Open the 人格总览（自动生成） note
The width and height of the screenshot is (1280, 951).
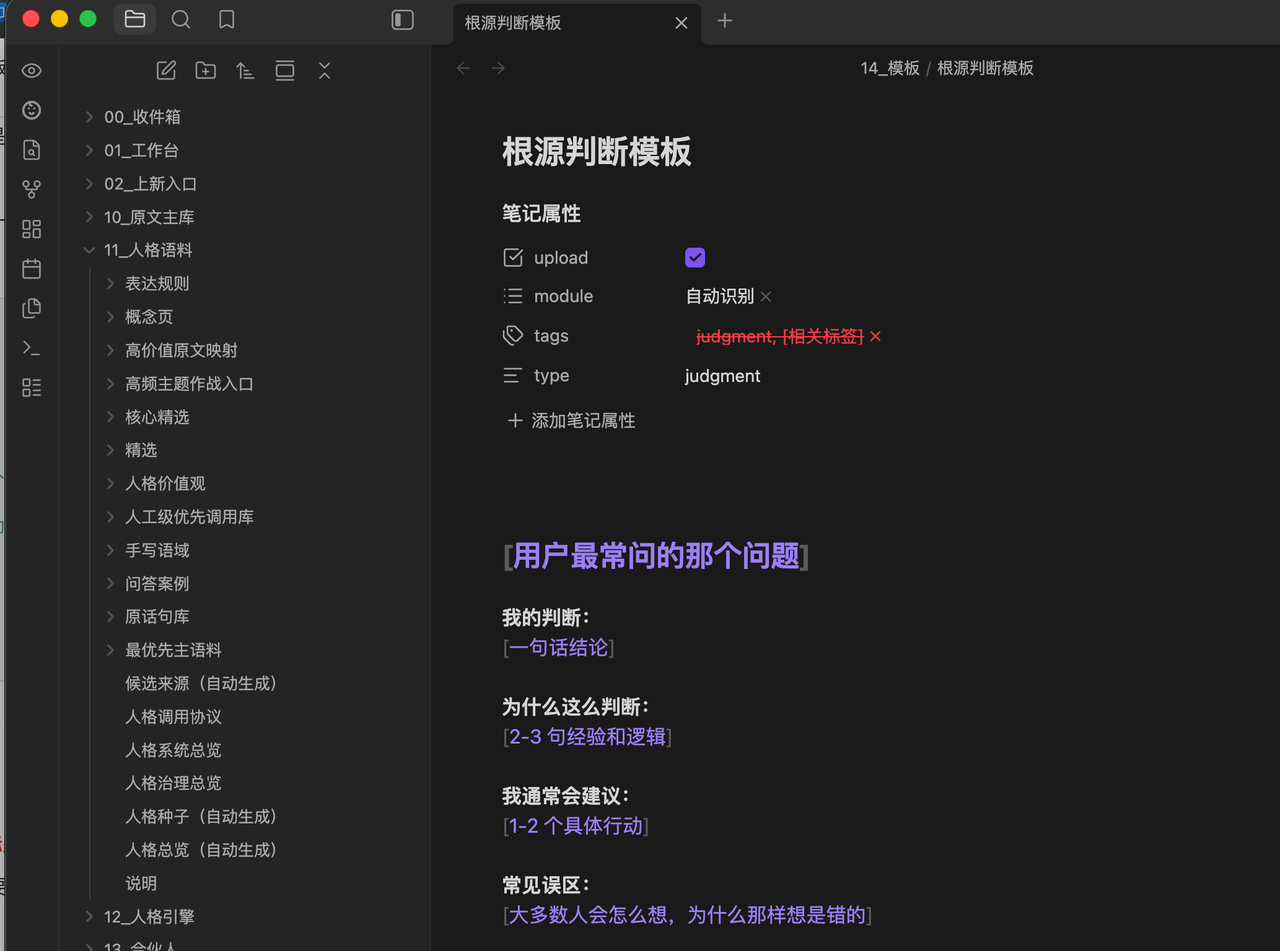tap(201, 850)
